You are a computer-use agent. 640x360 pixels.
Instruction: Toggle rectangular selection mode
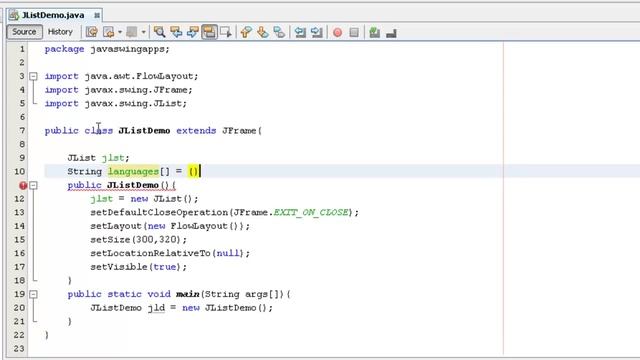point(226,32)
